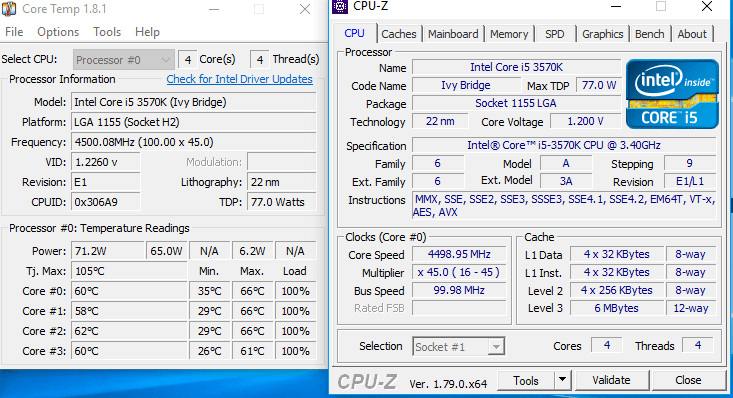733x398 pixels.
Task: Click the VID value 1.2260 v
Action: point(105,162)
